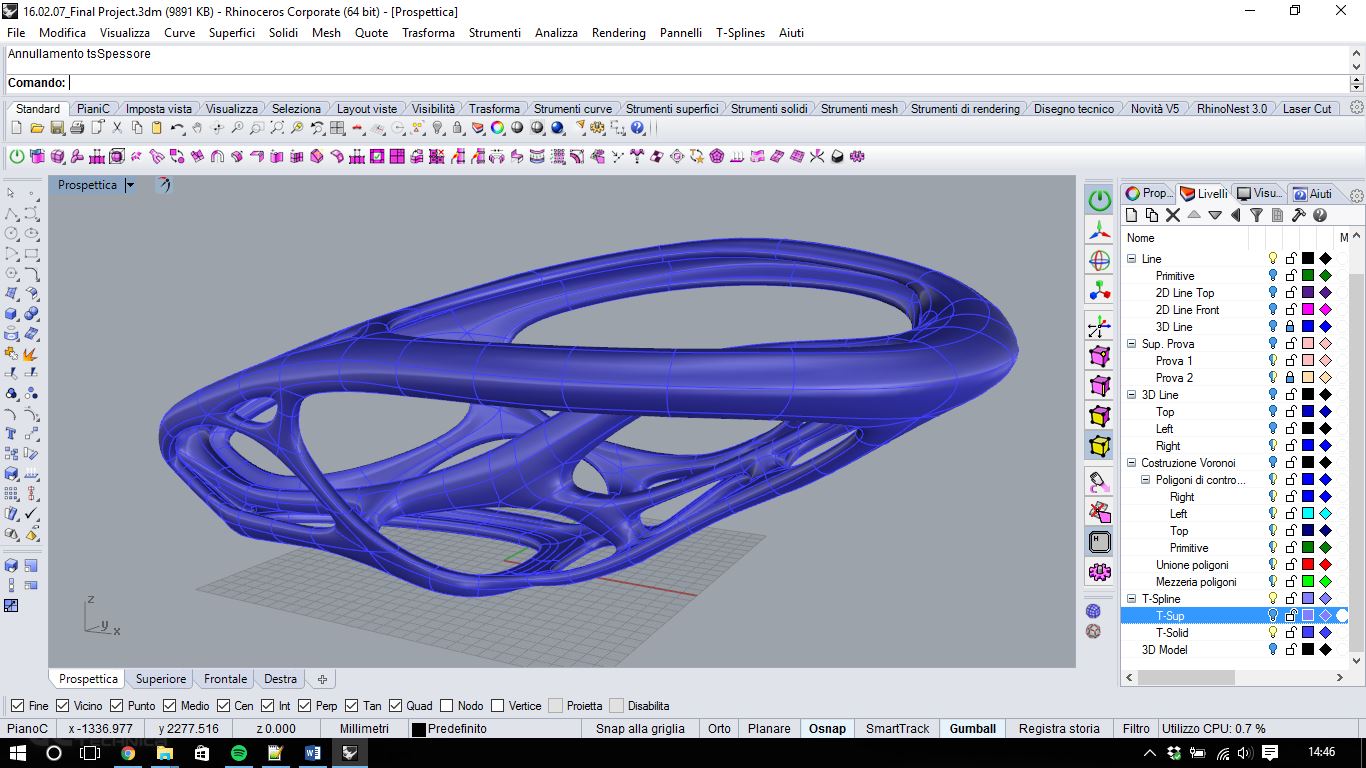Select the Text T tool in left sidebar
The image size is (1366, 768).
[x=11, y=433]
